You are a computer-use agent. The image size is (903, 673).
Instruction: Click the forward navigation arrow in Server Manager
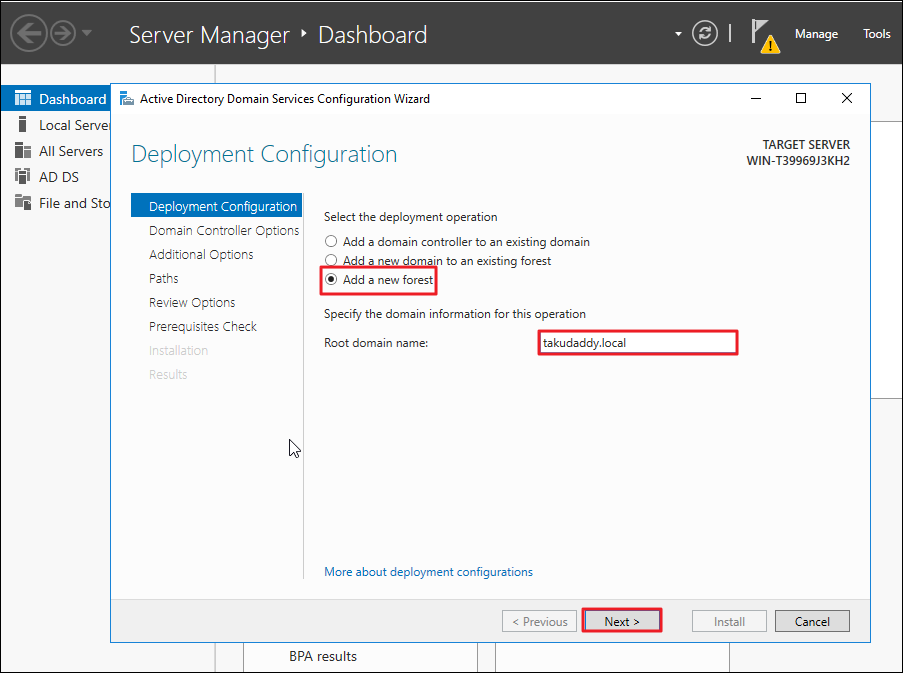pyautogui.click(x=63, y=33)
